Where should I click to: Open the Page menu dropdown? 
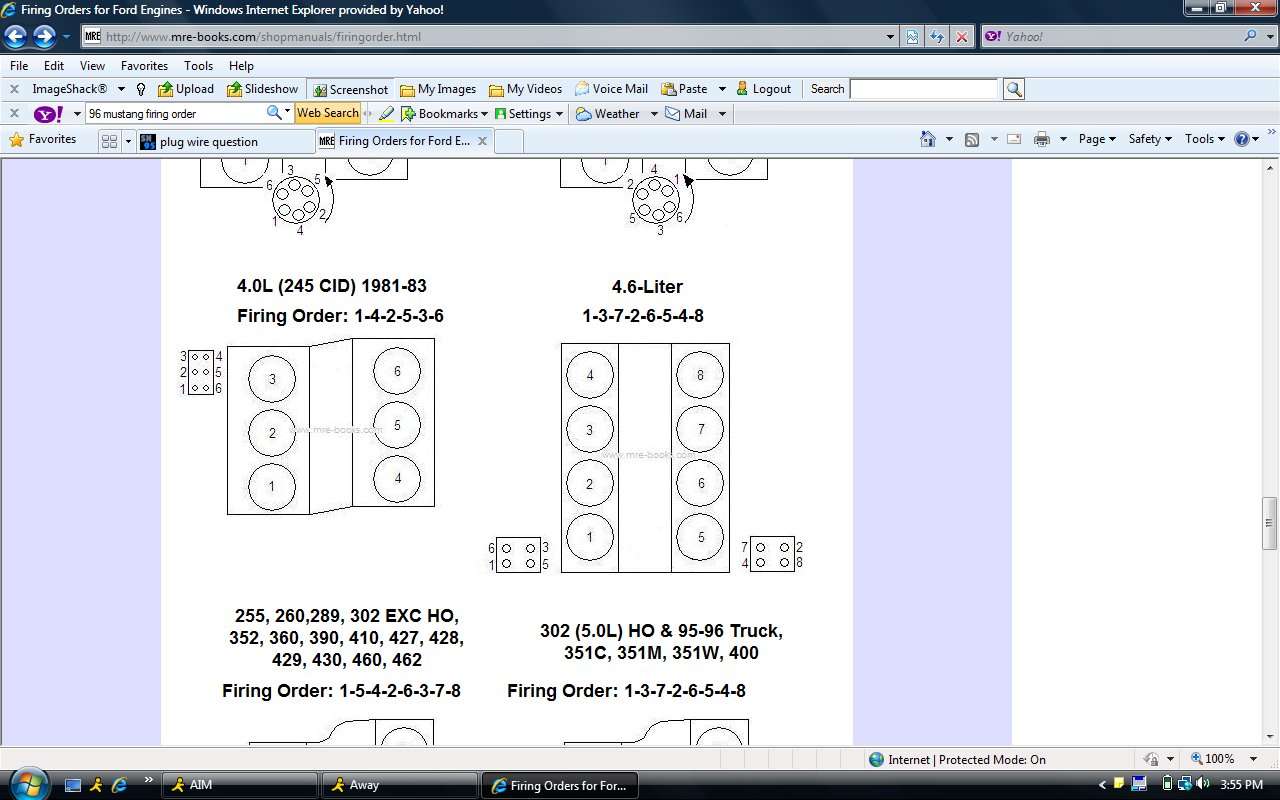pyautogui.click(x=1097, y=139)
